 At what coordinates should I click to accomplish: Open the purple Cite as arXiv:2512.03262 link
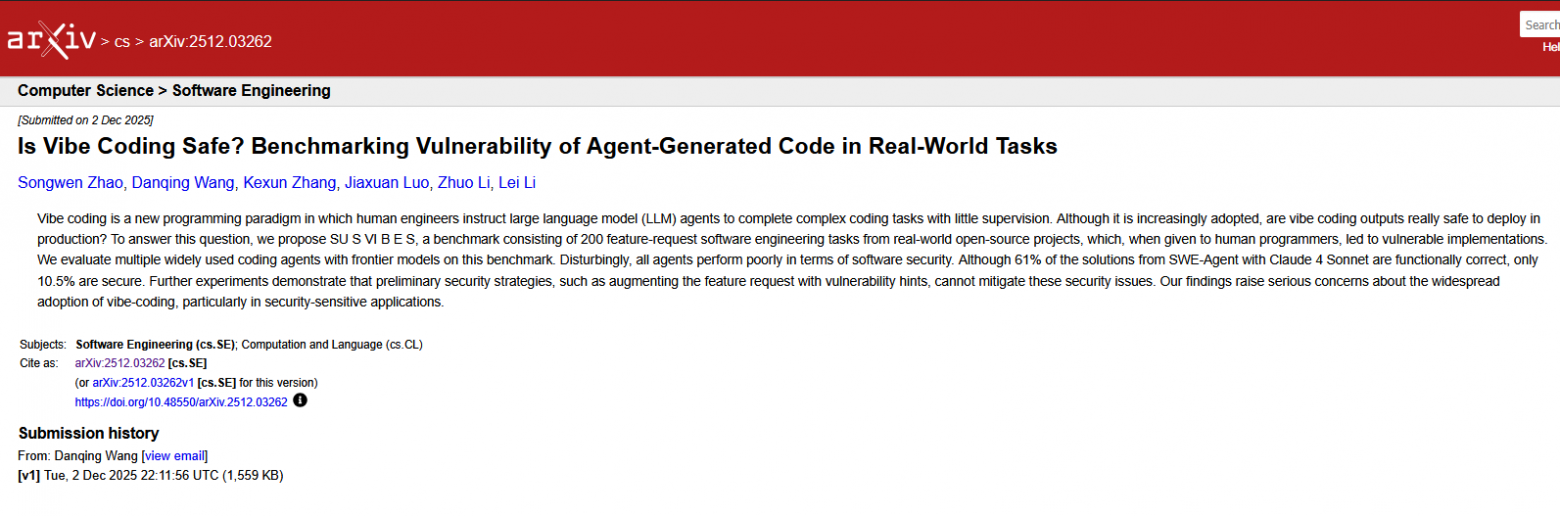coord(120,363)
